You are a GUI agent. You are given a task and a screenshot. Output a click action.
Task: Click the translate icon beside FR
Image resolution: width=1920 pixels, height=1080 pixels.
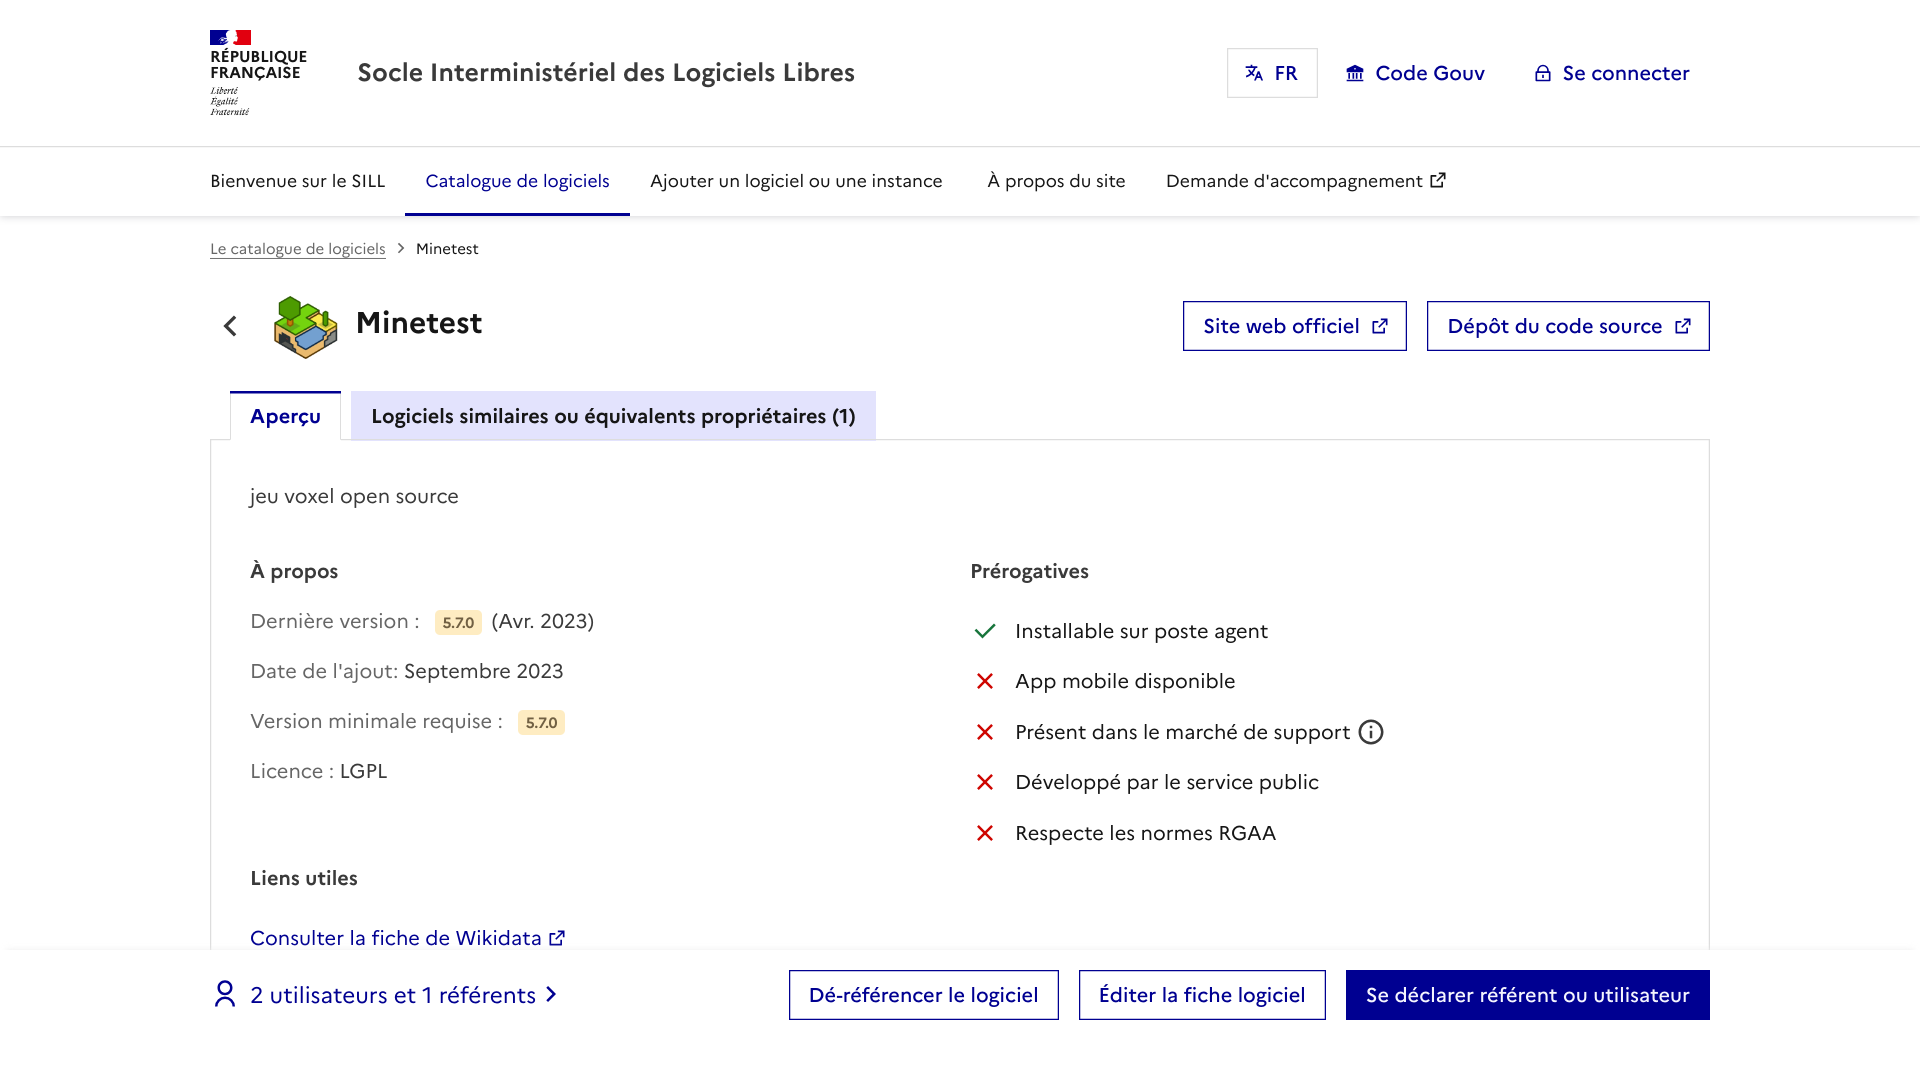point(1254,73)
